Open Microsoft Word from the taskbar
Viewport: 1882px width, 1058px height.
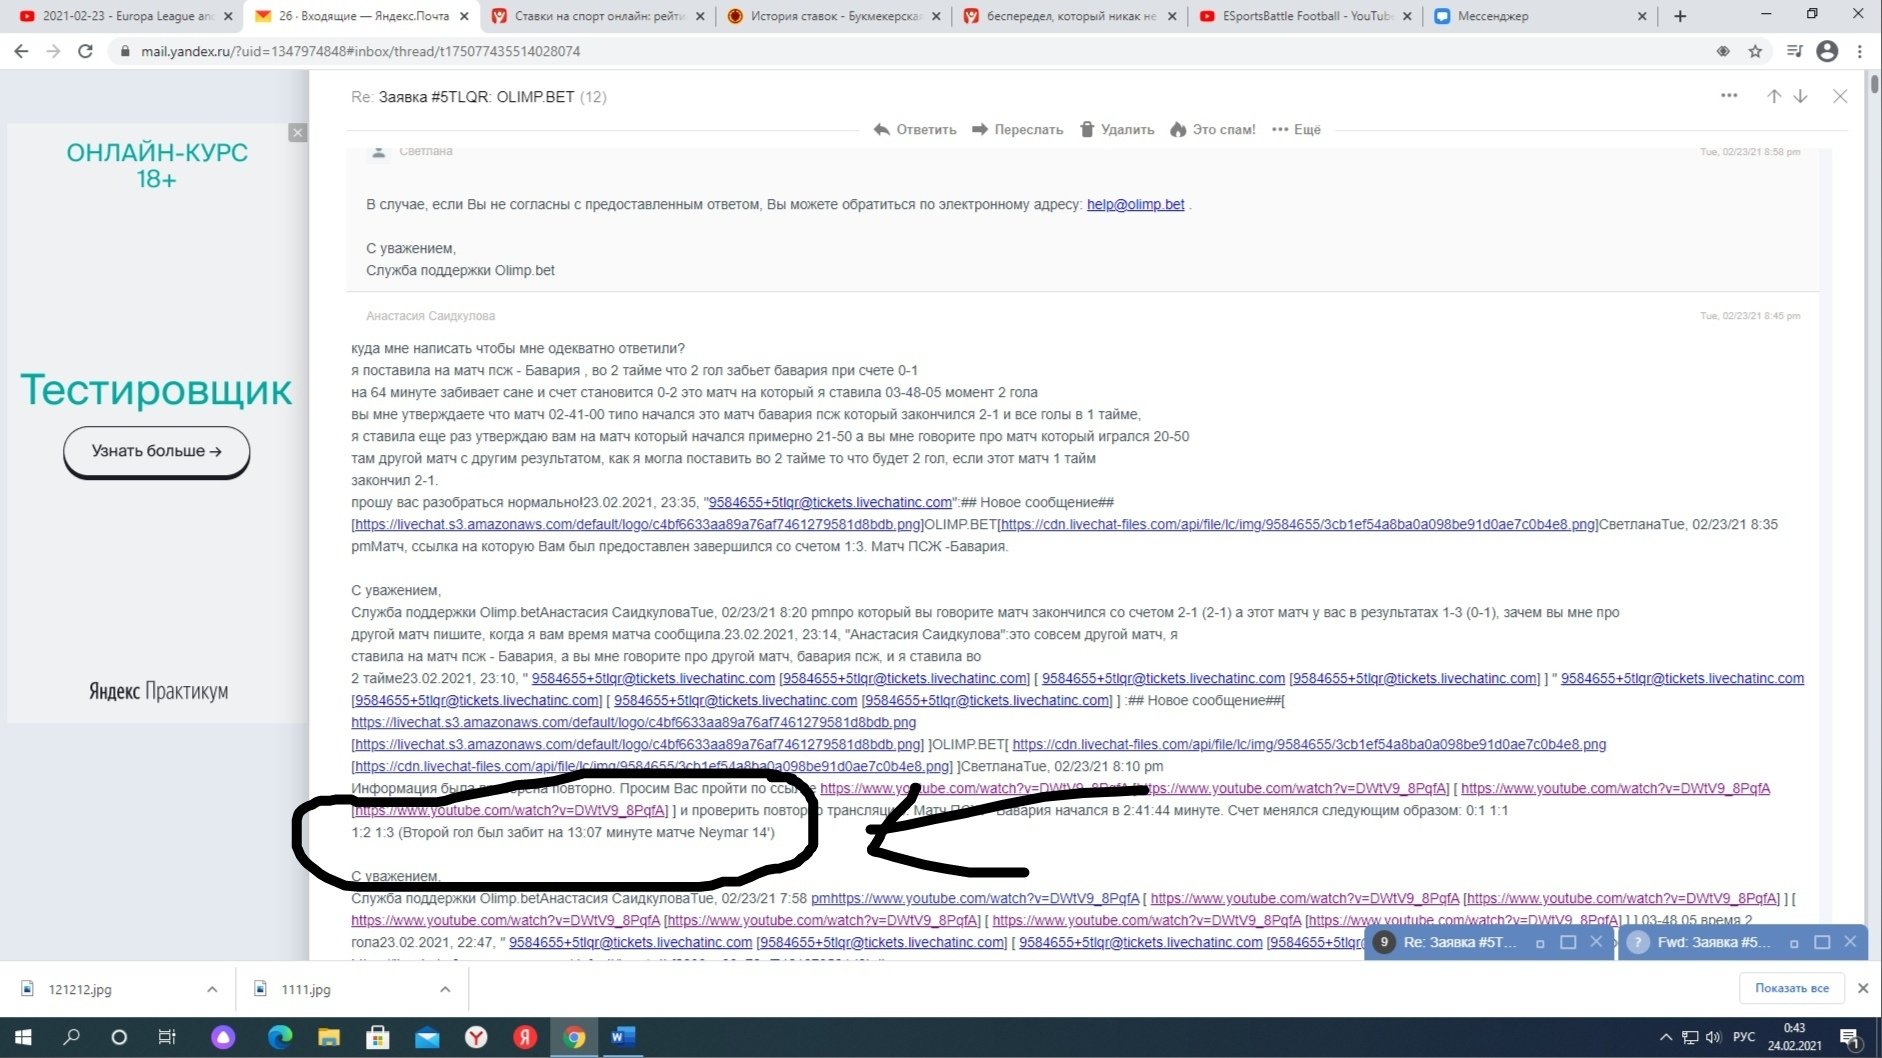click(x=622, y=1037)
